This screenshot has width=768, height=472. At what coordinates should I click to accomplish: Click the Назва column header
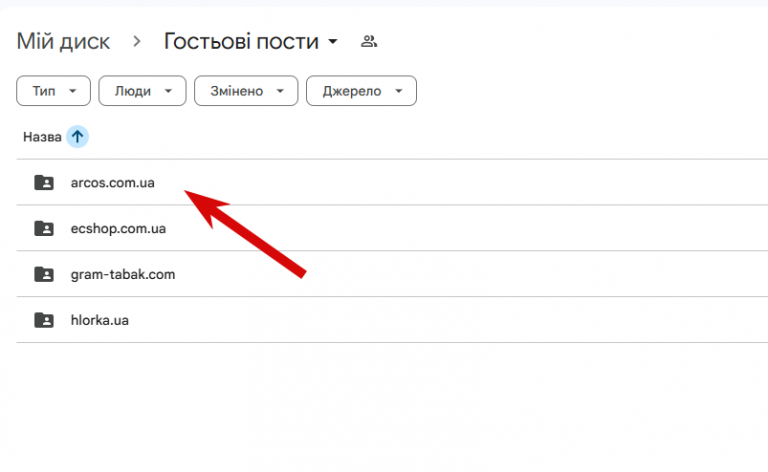pyautogui.click(x=42, y=137)
